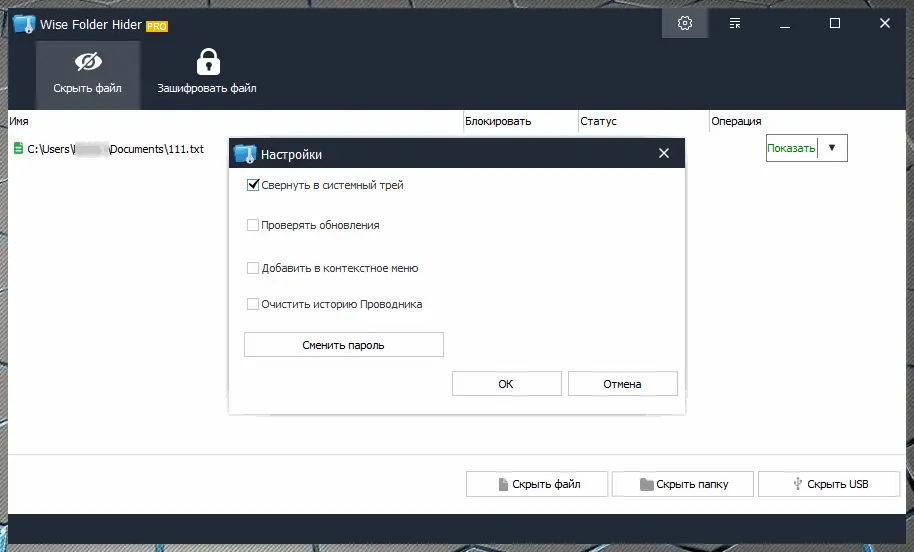
Task: Switch to the Зашифровать файл tab
Action: [207, 74]
